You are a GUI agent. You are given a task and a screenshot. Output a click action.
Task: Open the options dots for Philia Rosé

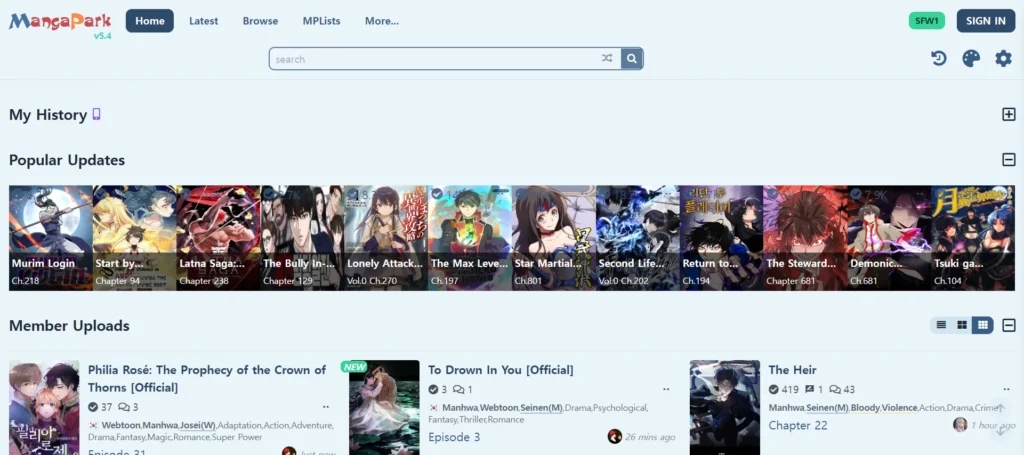point(325,407)
